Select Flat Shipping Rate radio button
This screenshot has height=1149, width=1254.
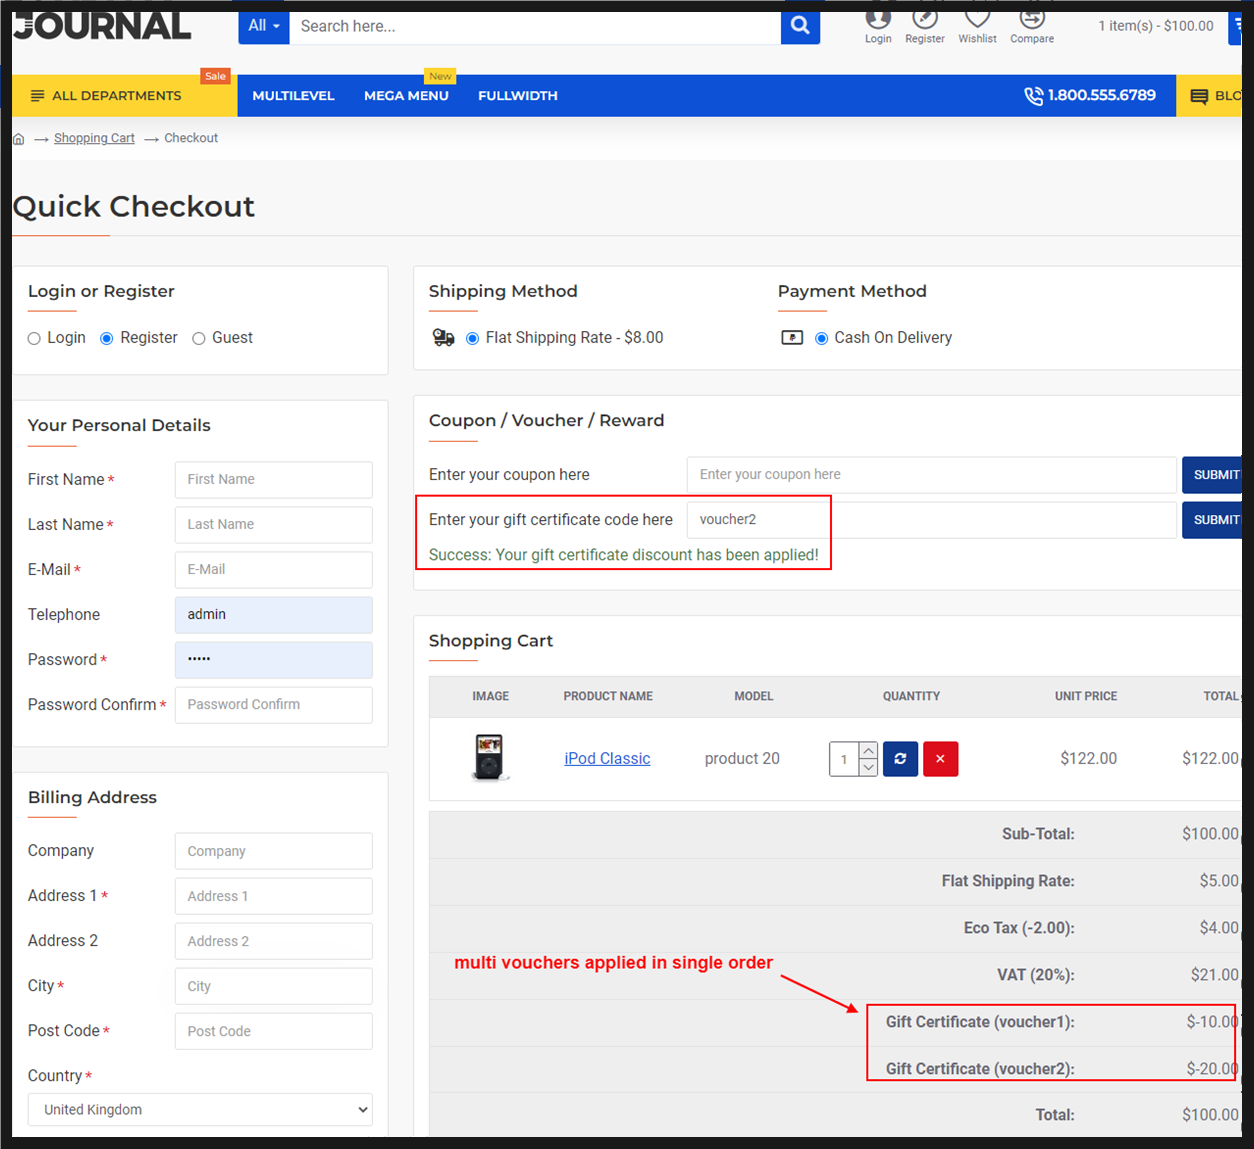[x=473, y=339]
